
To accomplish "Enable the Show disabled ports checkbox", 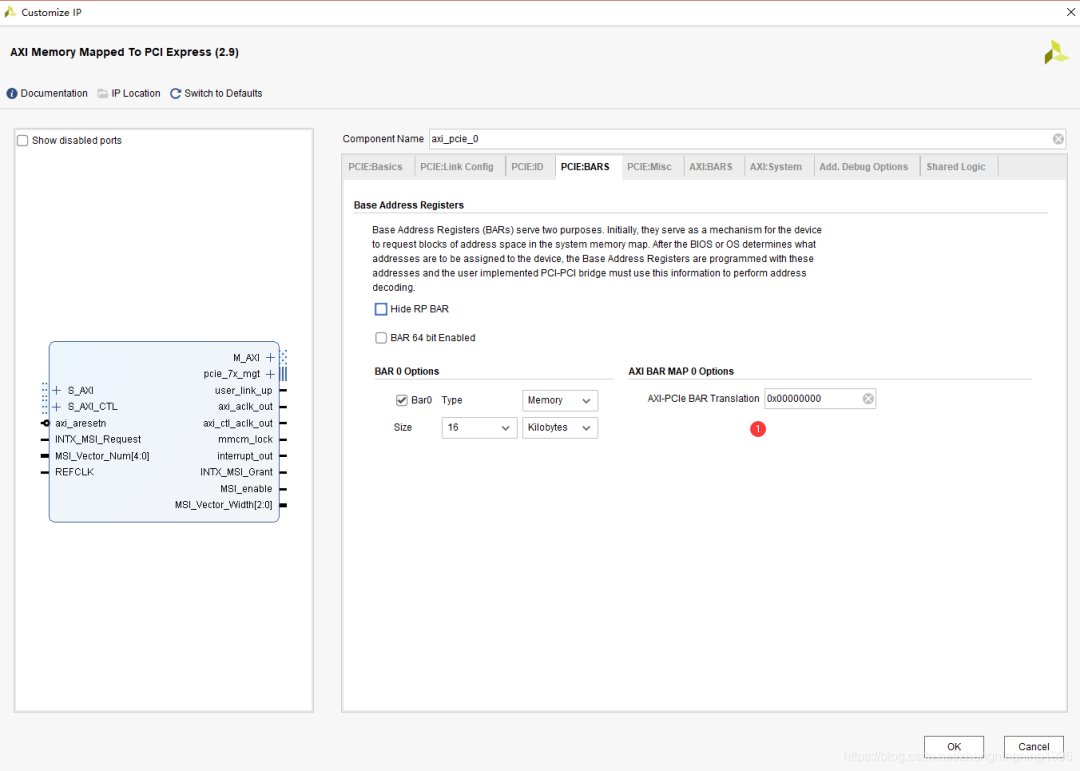I will pyautogui.click(x=23, y=141).
